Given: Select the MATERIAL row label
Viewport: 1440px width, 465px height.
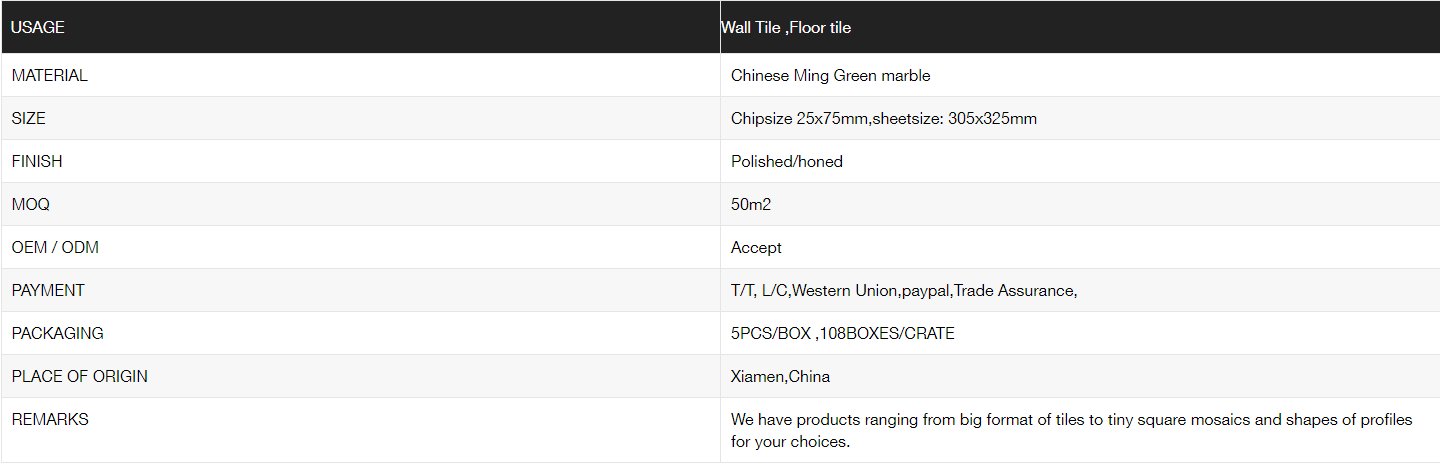Looking at the screenshot, I should pyautogui.click(x=50, y=75).
